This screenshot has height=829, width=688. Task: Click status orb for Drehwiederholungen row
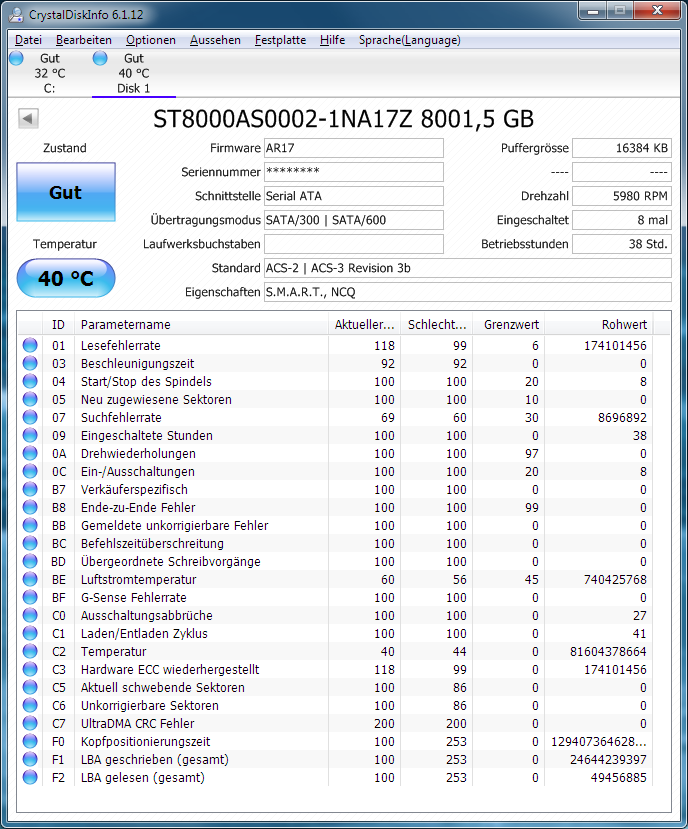click(x=30, y=453)
